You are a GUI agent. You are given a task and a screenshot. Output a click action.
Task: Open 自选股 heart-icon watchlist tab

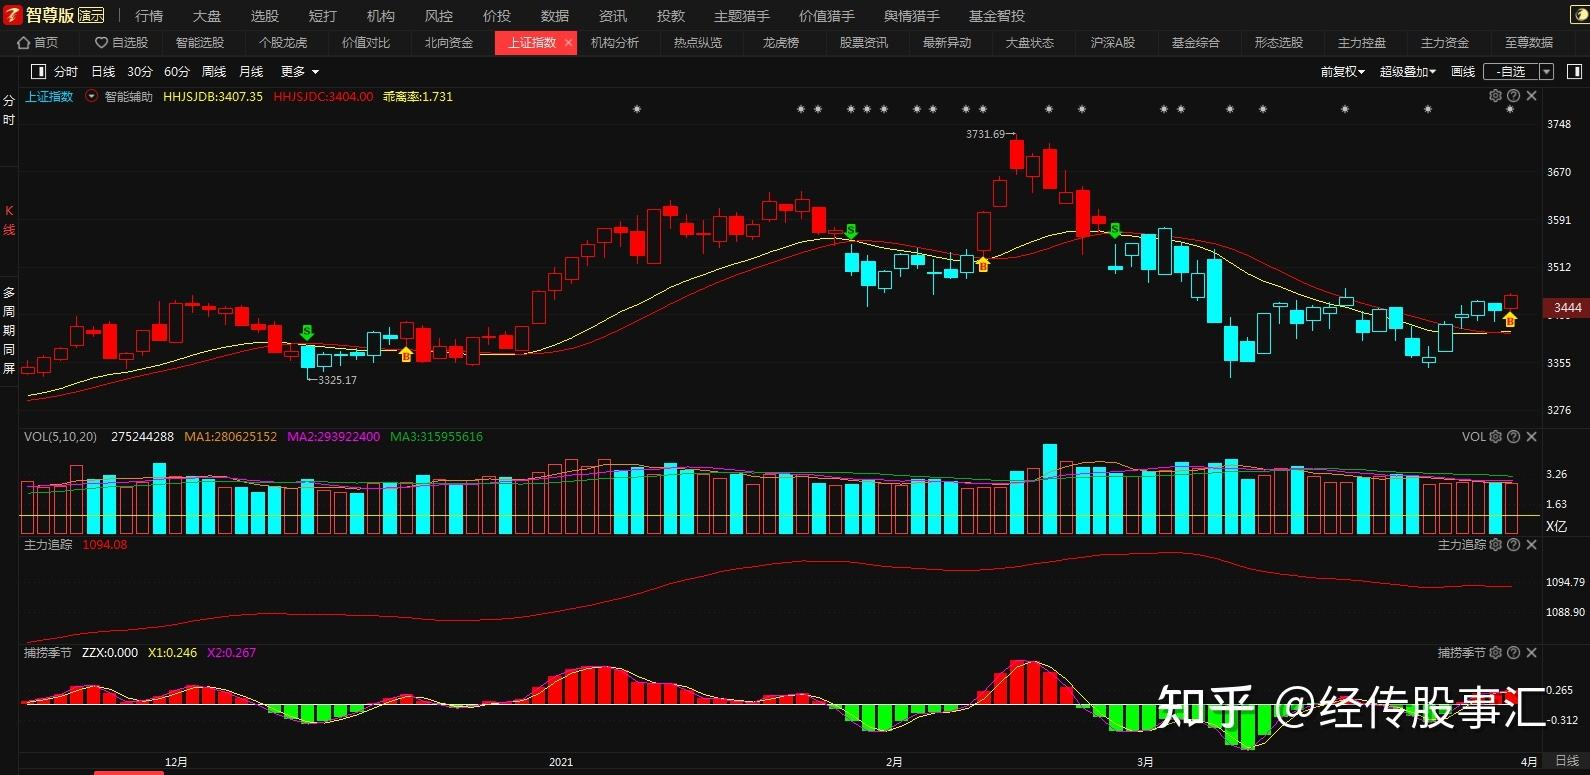coord(121,43)
